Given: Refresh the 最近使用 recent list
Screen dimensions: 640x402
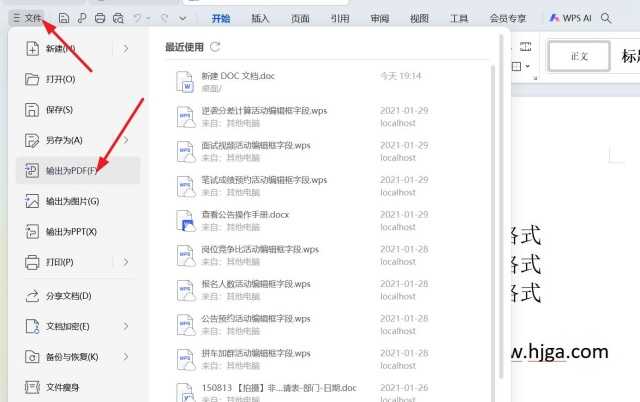Looking at the screenshot, I should tap(215, 47).
